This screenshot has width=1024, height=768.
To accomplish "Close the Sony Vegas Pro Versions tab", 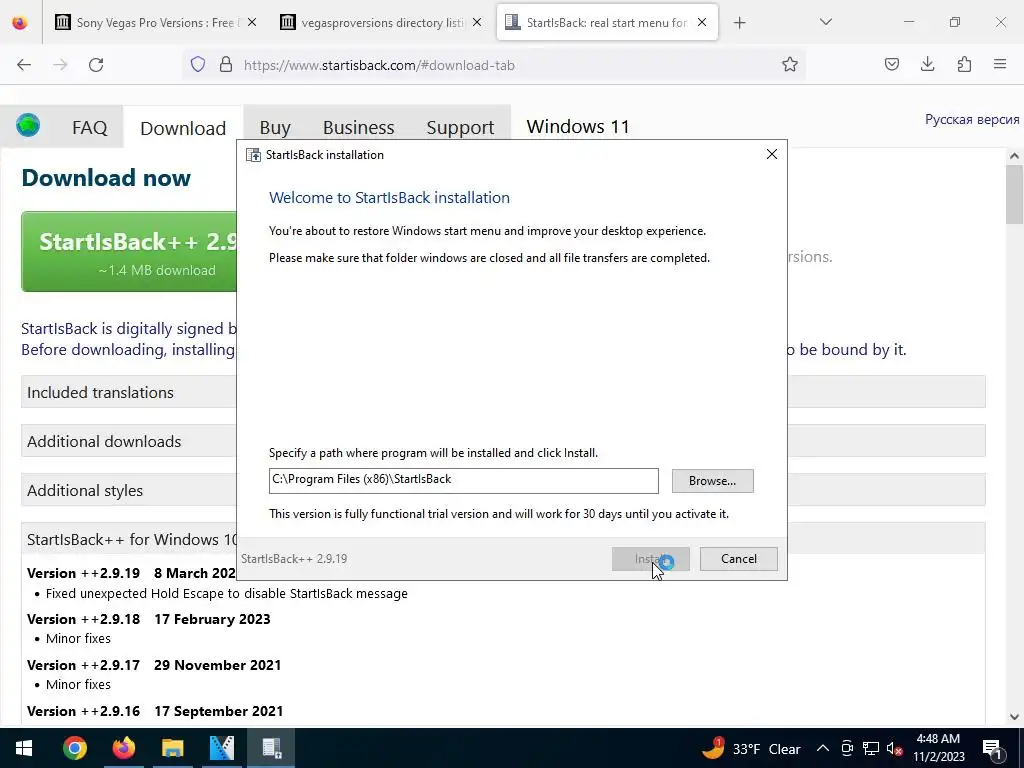I will click(x=252, y=22).
